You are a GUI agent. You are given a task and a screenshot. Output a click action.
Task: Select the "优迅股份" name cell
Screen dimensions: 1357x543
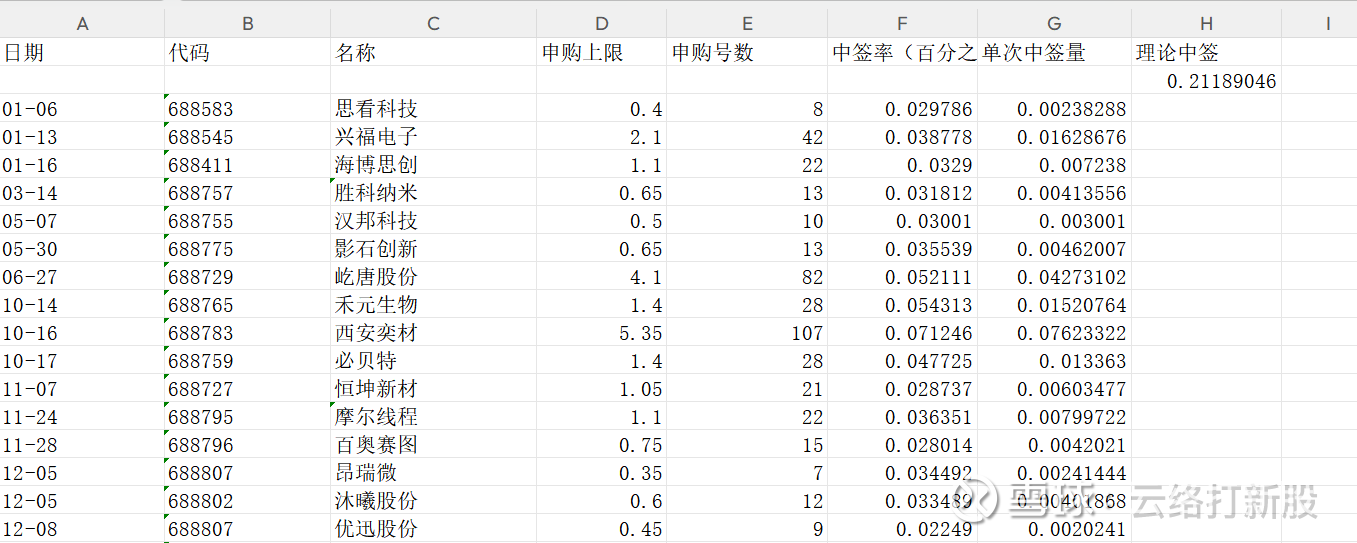pyautogui.click(x=376, y=529)
